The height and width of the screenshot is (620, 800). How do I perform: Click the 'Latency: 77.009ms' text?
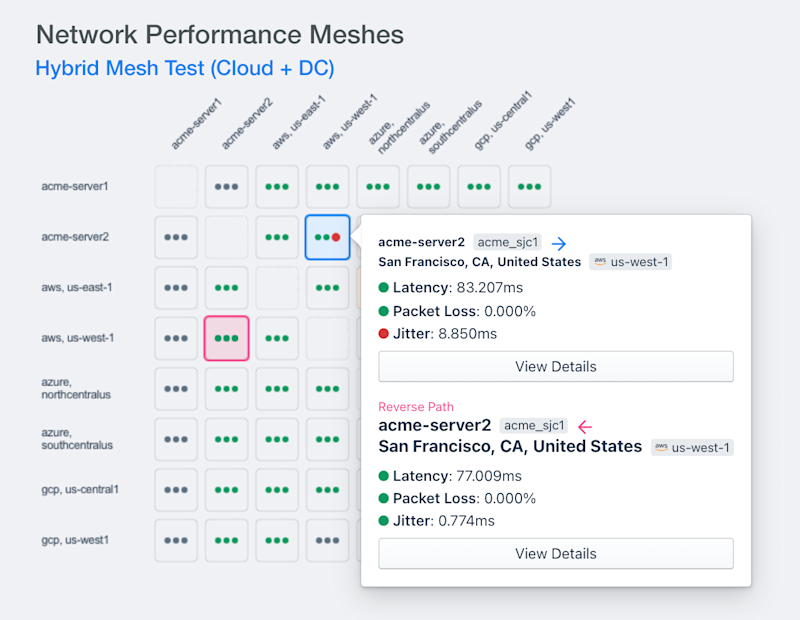pyautogui.click(x=457, y=476)
